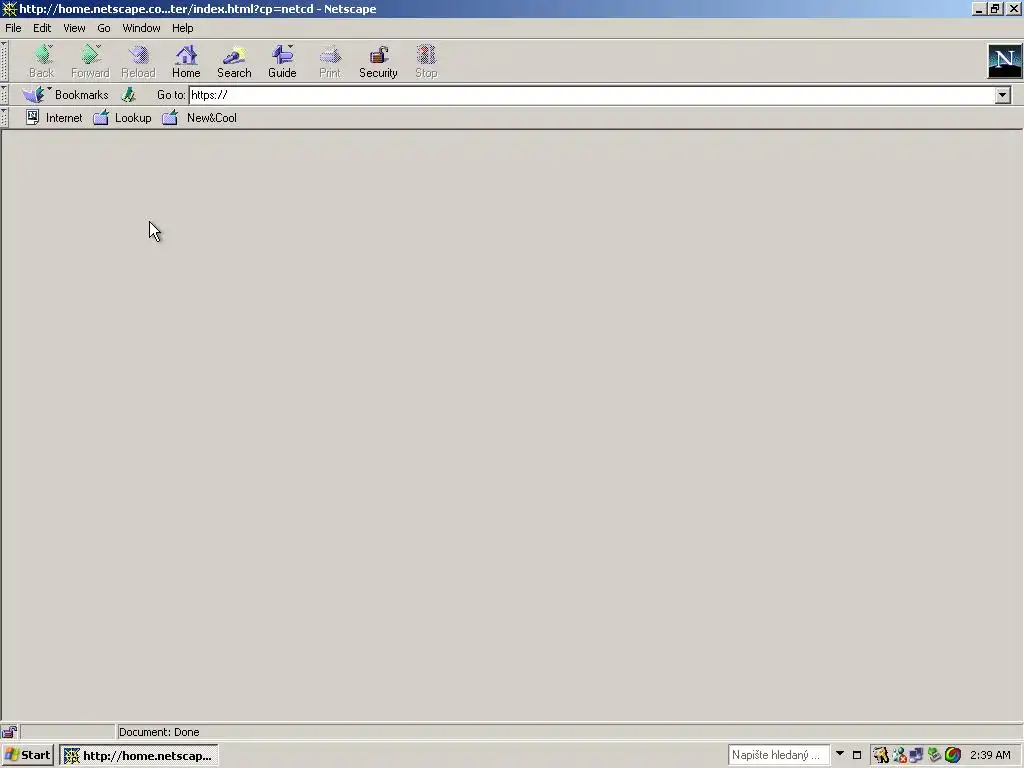Click the colorful swirl tray icon

953,755
